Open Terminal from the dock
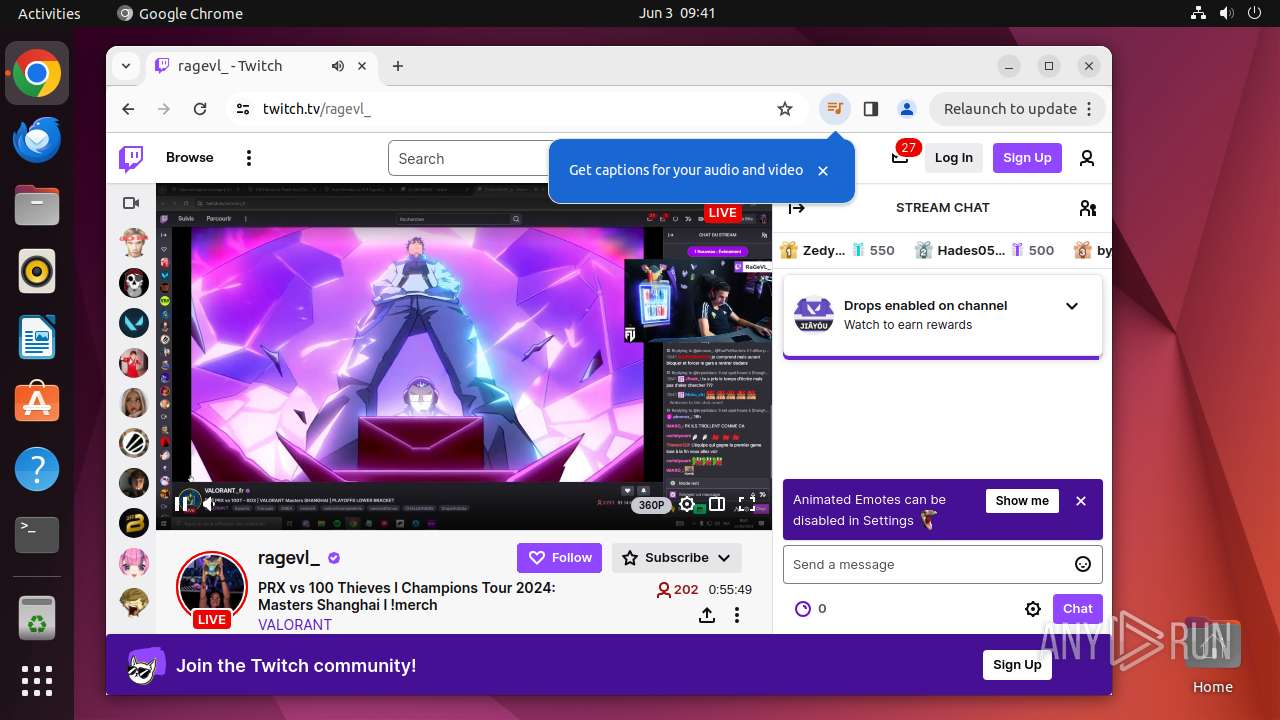Viewport: 1280px width, 720px height. [37, 535]
